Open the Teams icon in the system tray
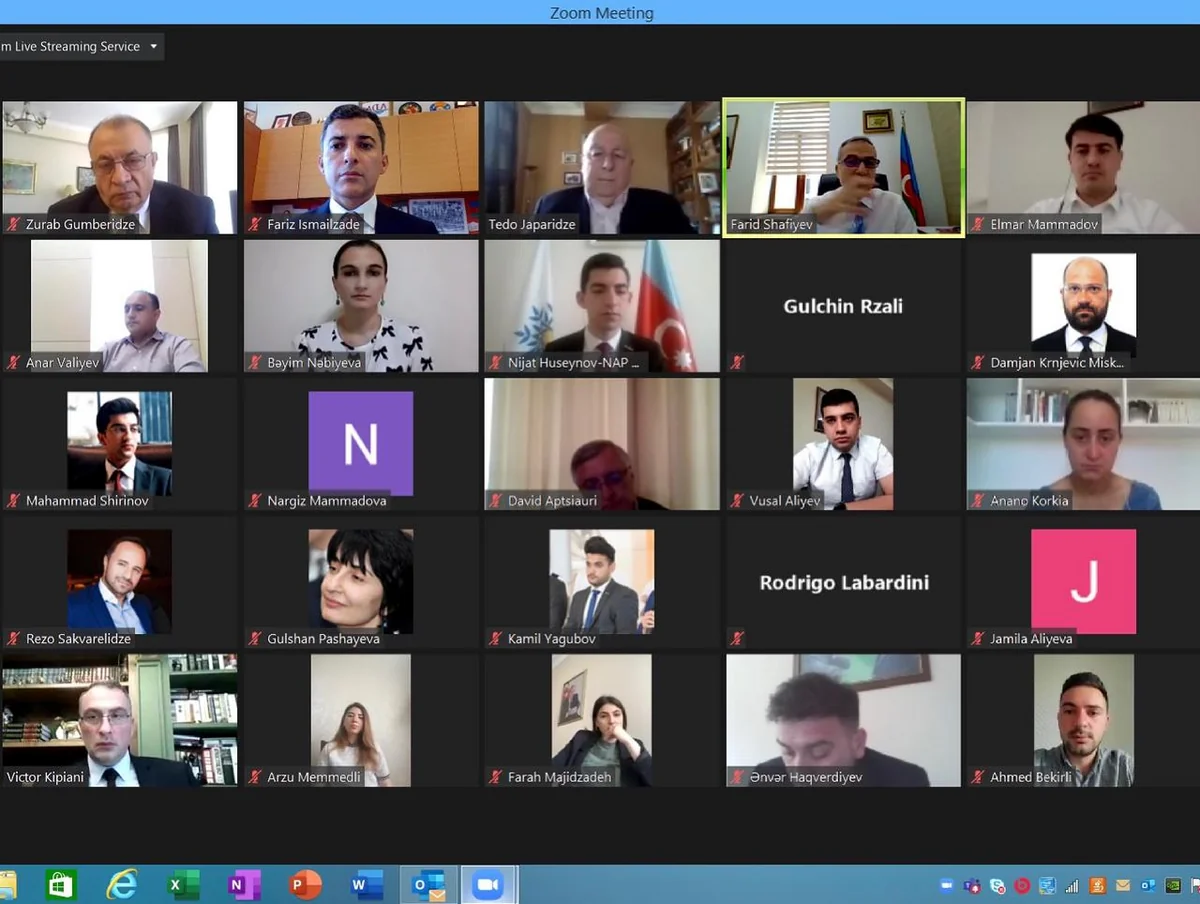Screen dimensions: 1200x904 tap(972, 886)
